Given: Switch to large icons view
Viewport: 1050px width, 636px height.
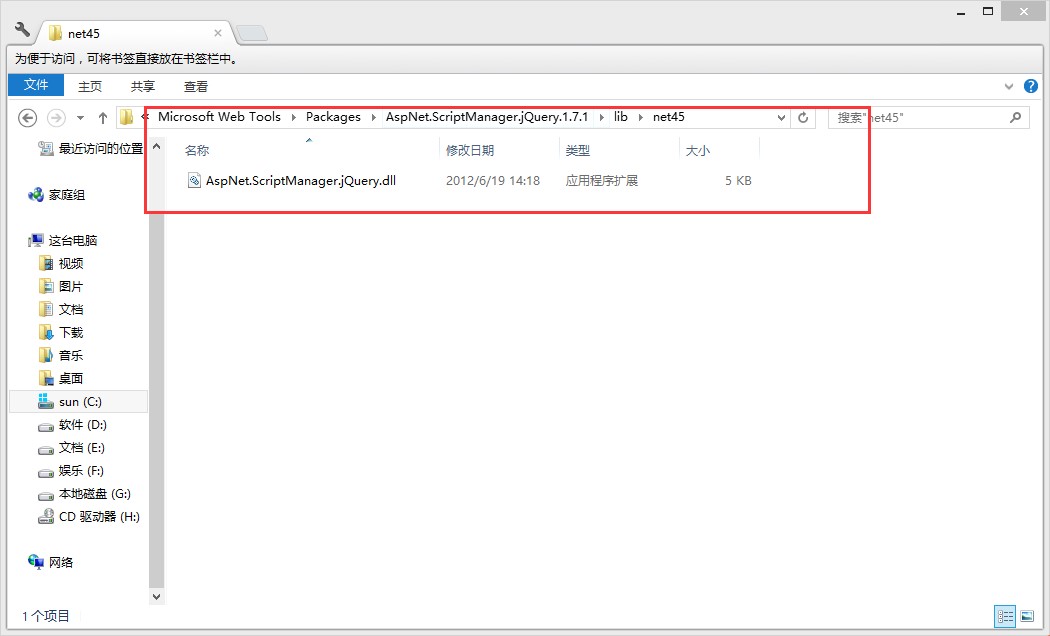Looking at the screenshot, I should pyautogui.click(x=1027, y=616).
